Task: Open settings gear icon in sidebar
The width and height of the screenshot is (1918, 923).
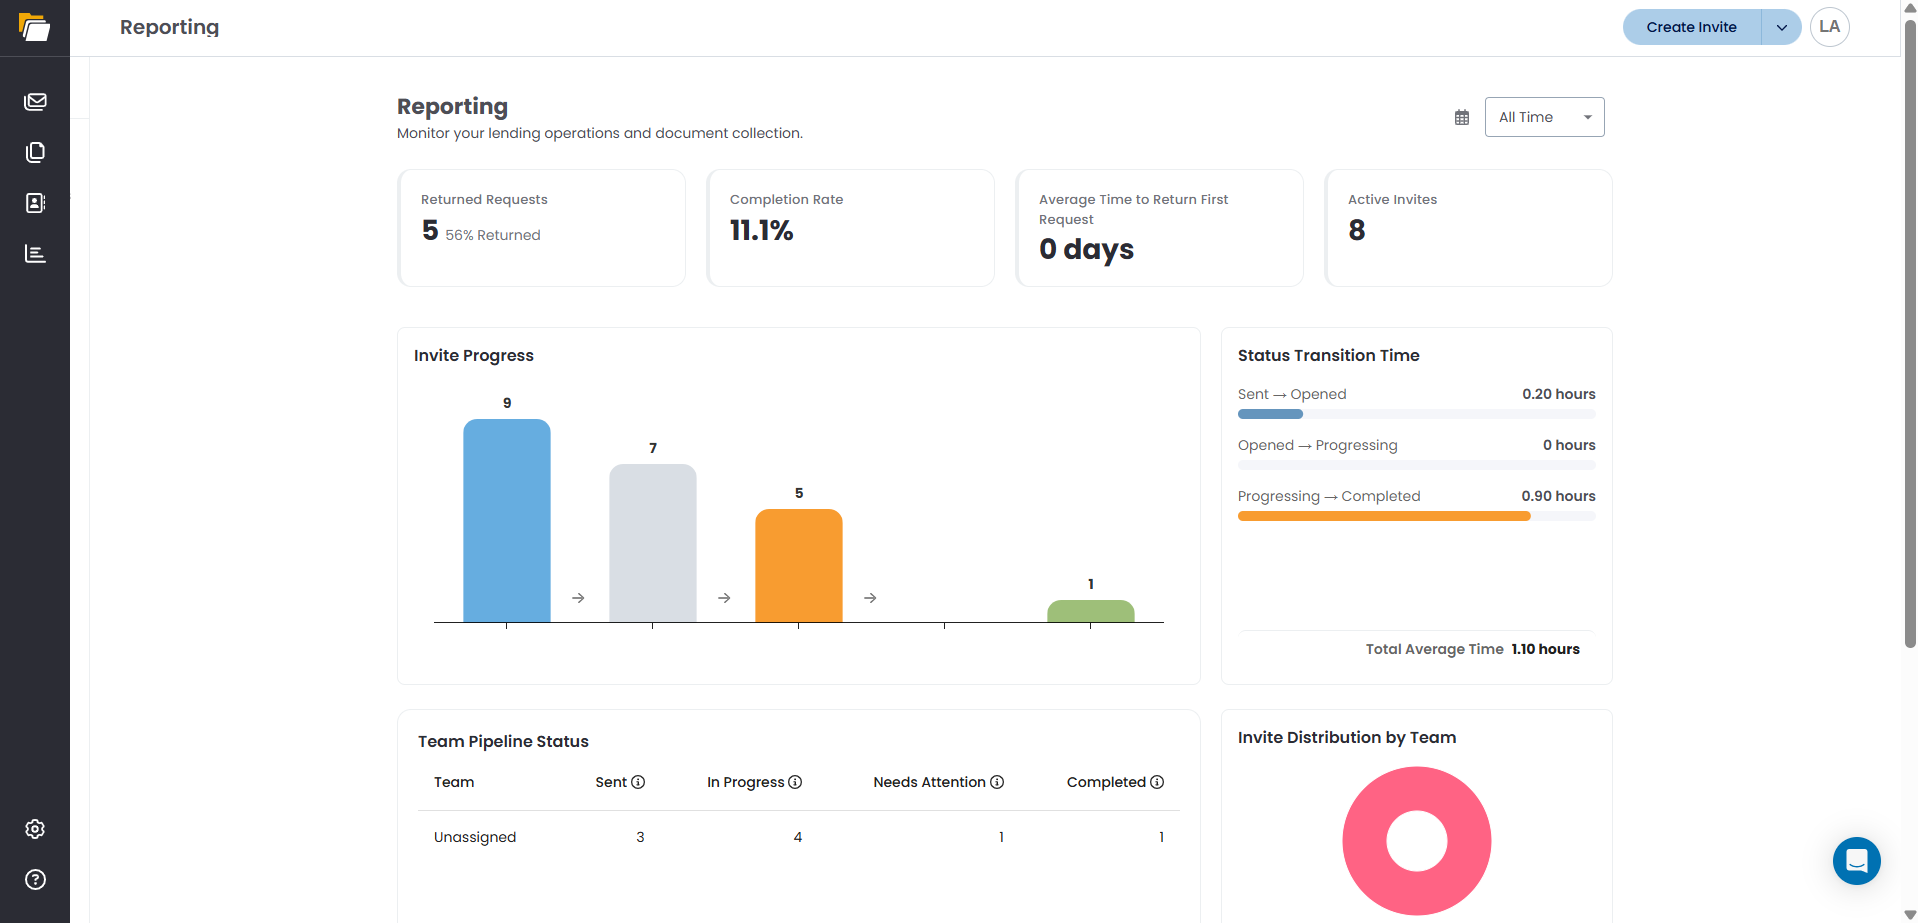Action: pyautogui.click(x=35, y=829)
